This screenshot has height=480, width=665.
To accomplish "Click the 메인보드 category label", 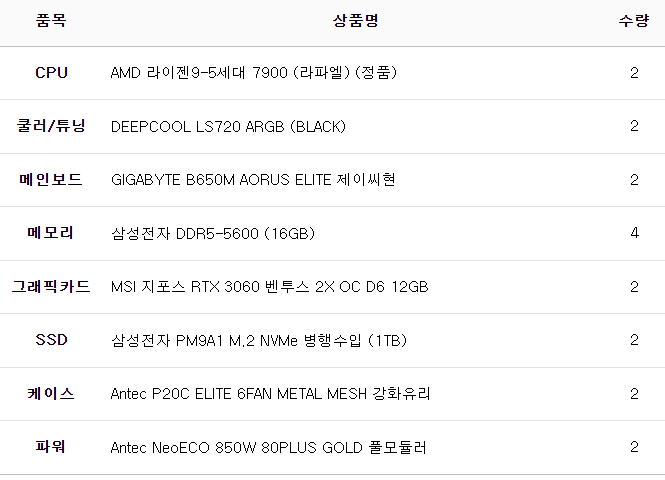I will click(51, 180).
